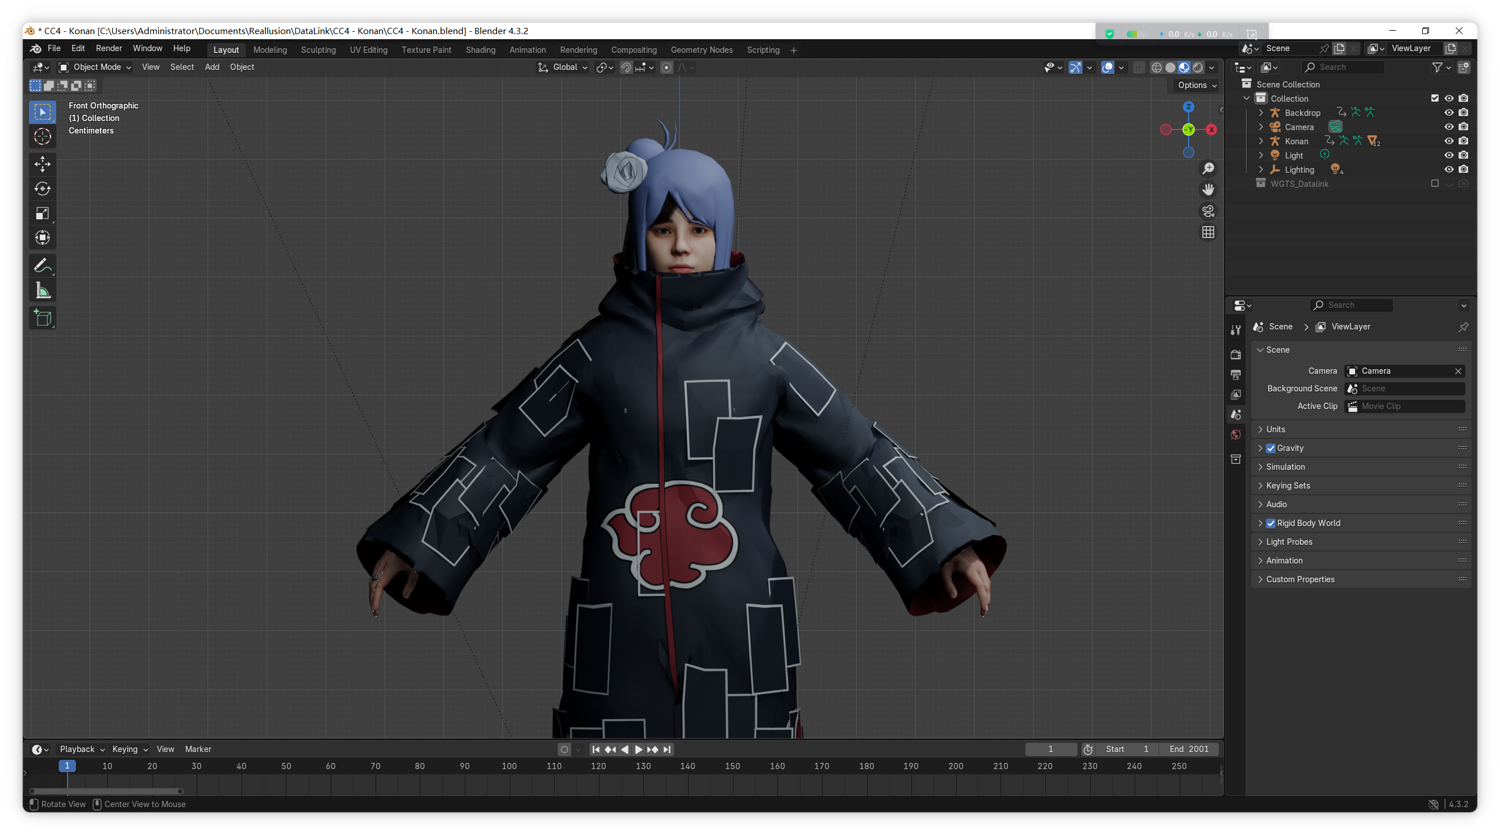Activate the Transform tool
The height and width of the screenshot is (835, 1500).
point(42,238)
